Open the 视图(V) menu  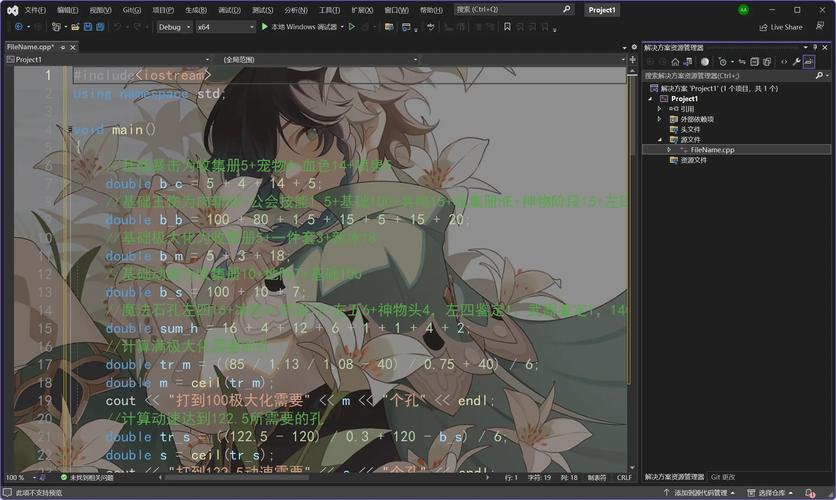[x=100, y=10]
